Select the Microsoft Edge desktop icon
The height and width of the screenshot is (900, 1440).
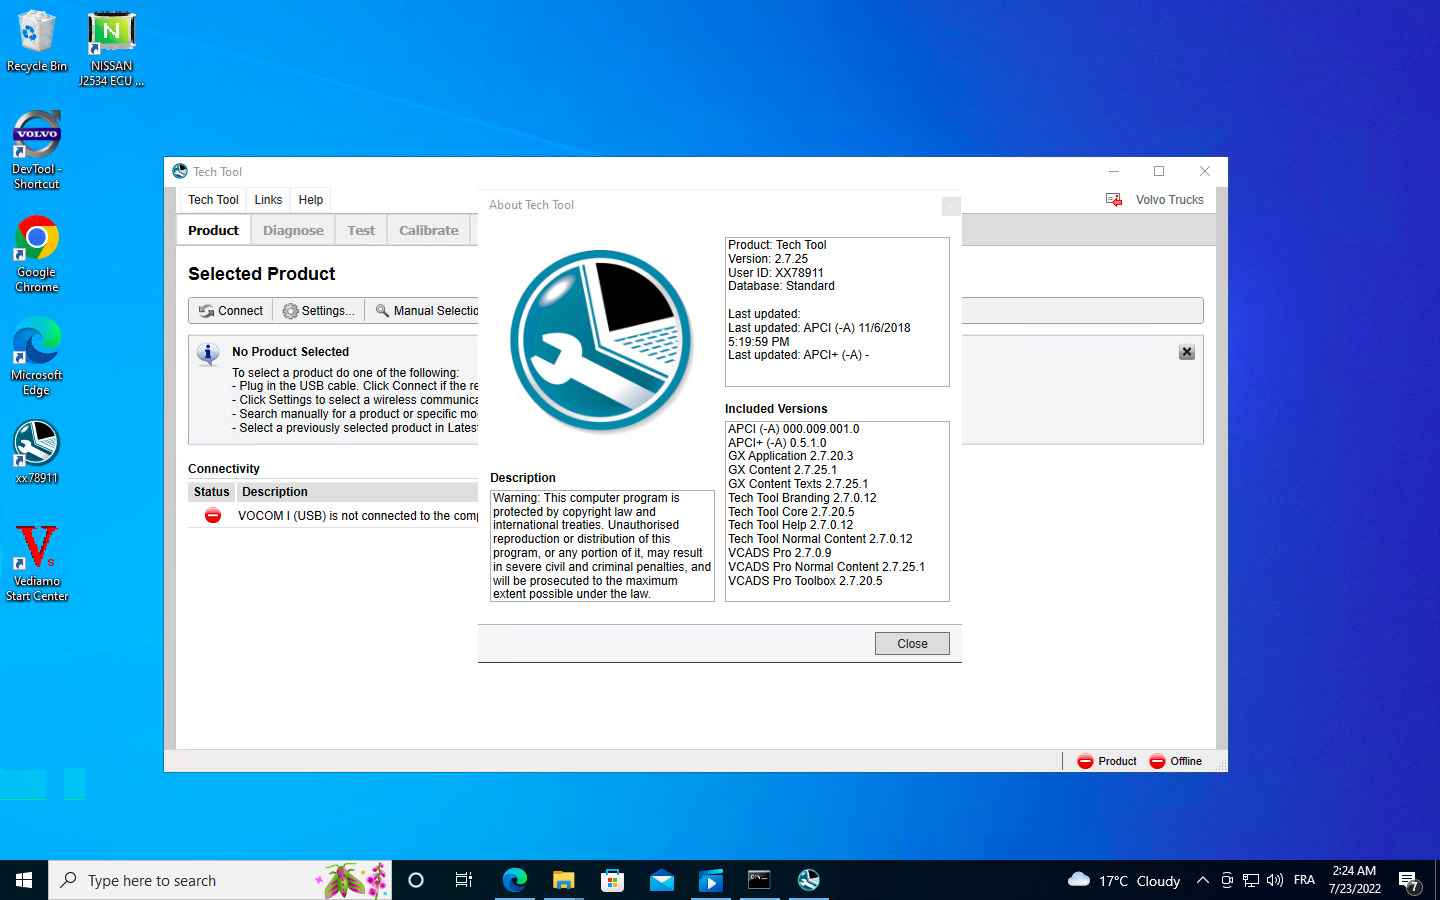point(37,357)
